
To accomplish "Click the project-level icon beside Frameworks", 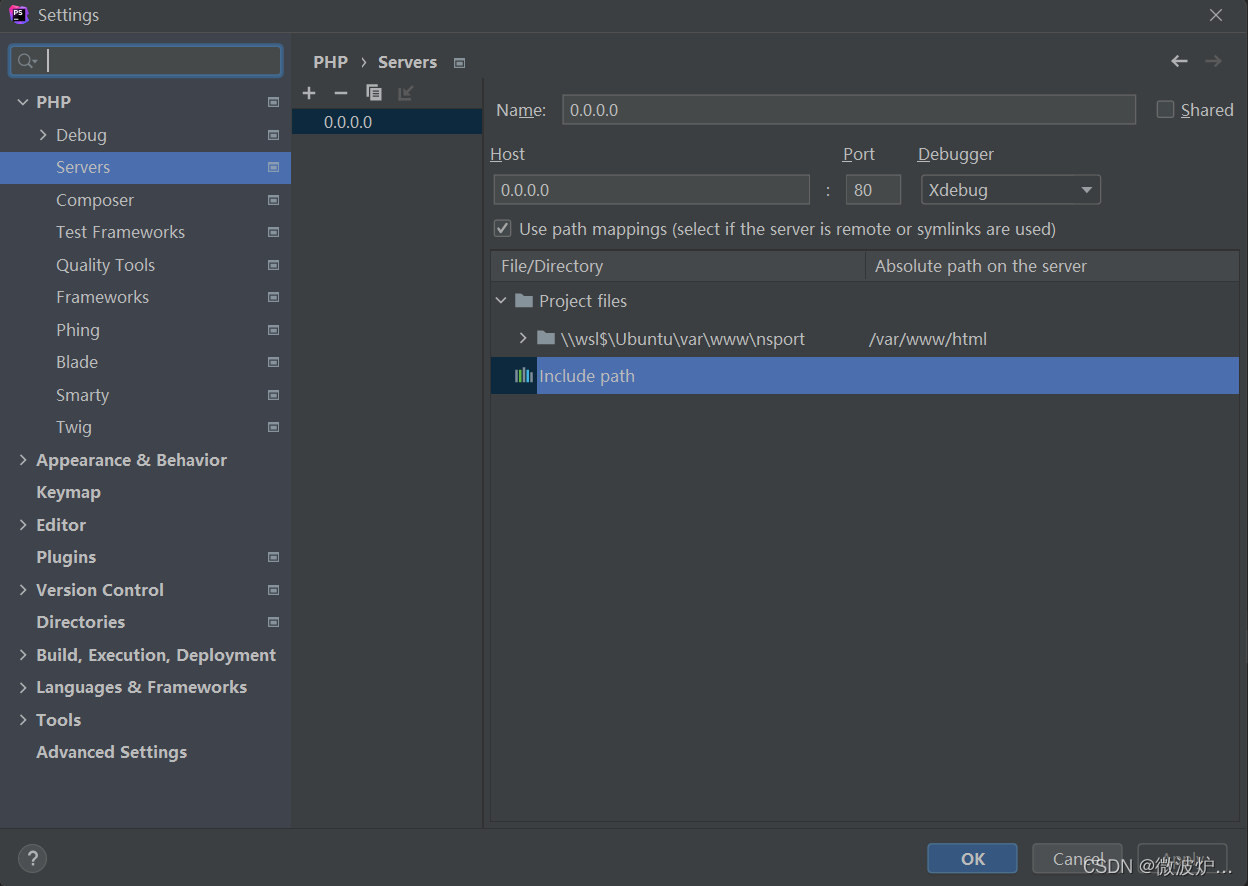I will click(273, 297).
